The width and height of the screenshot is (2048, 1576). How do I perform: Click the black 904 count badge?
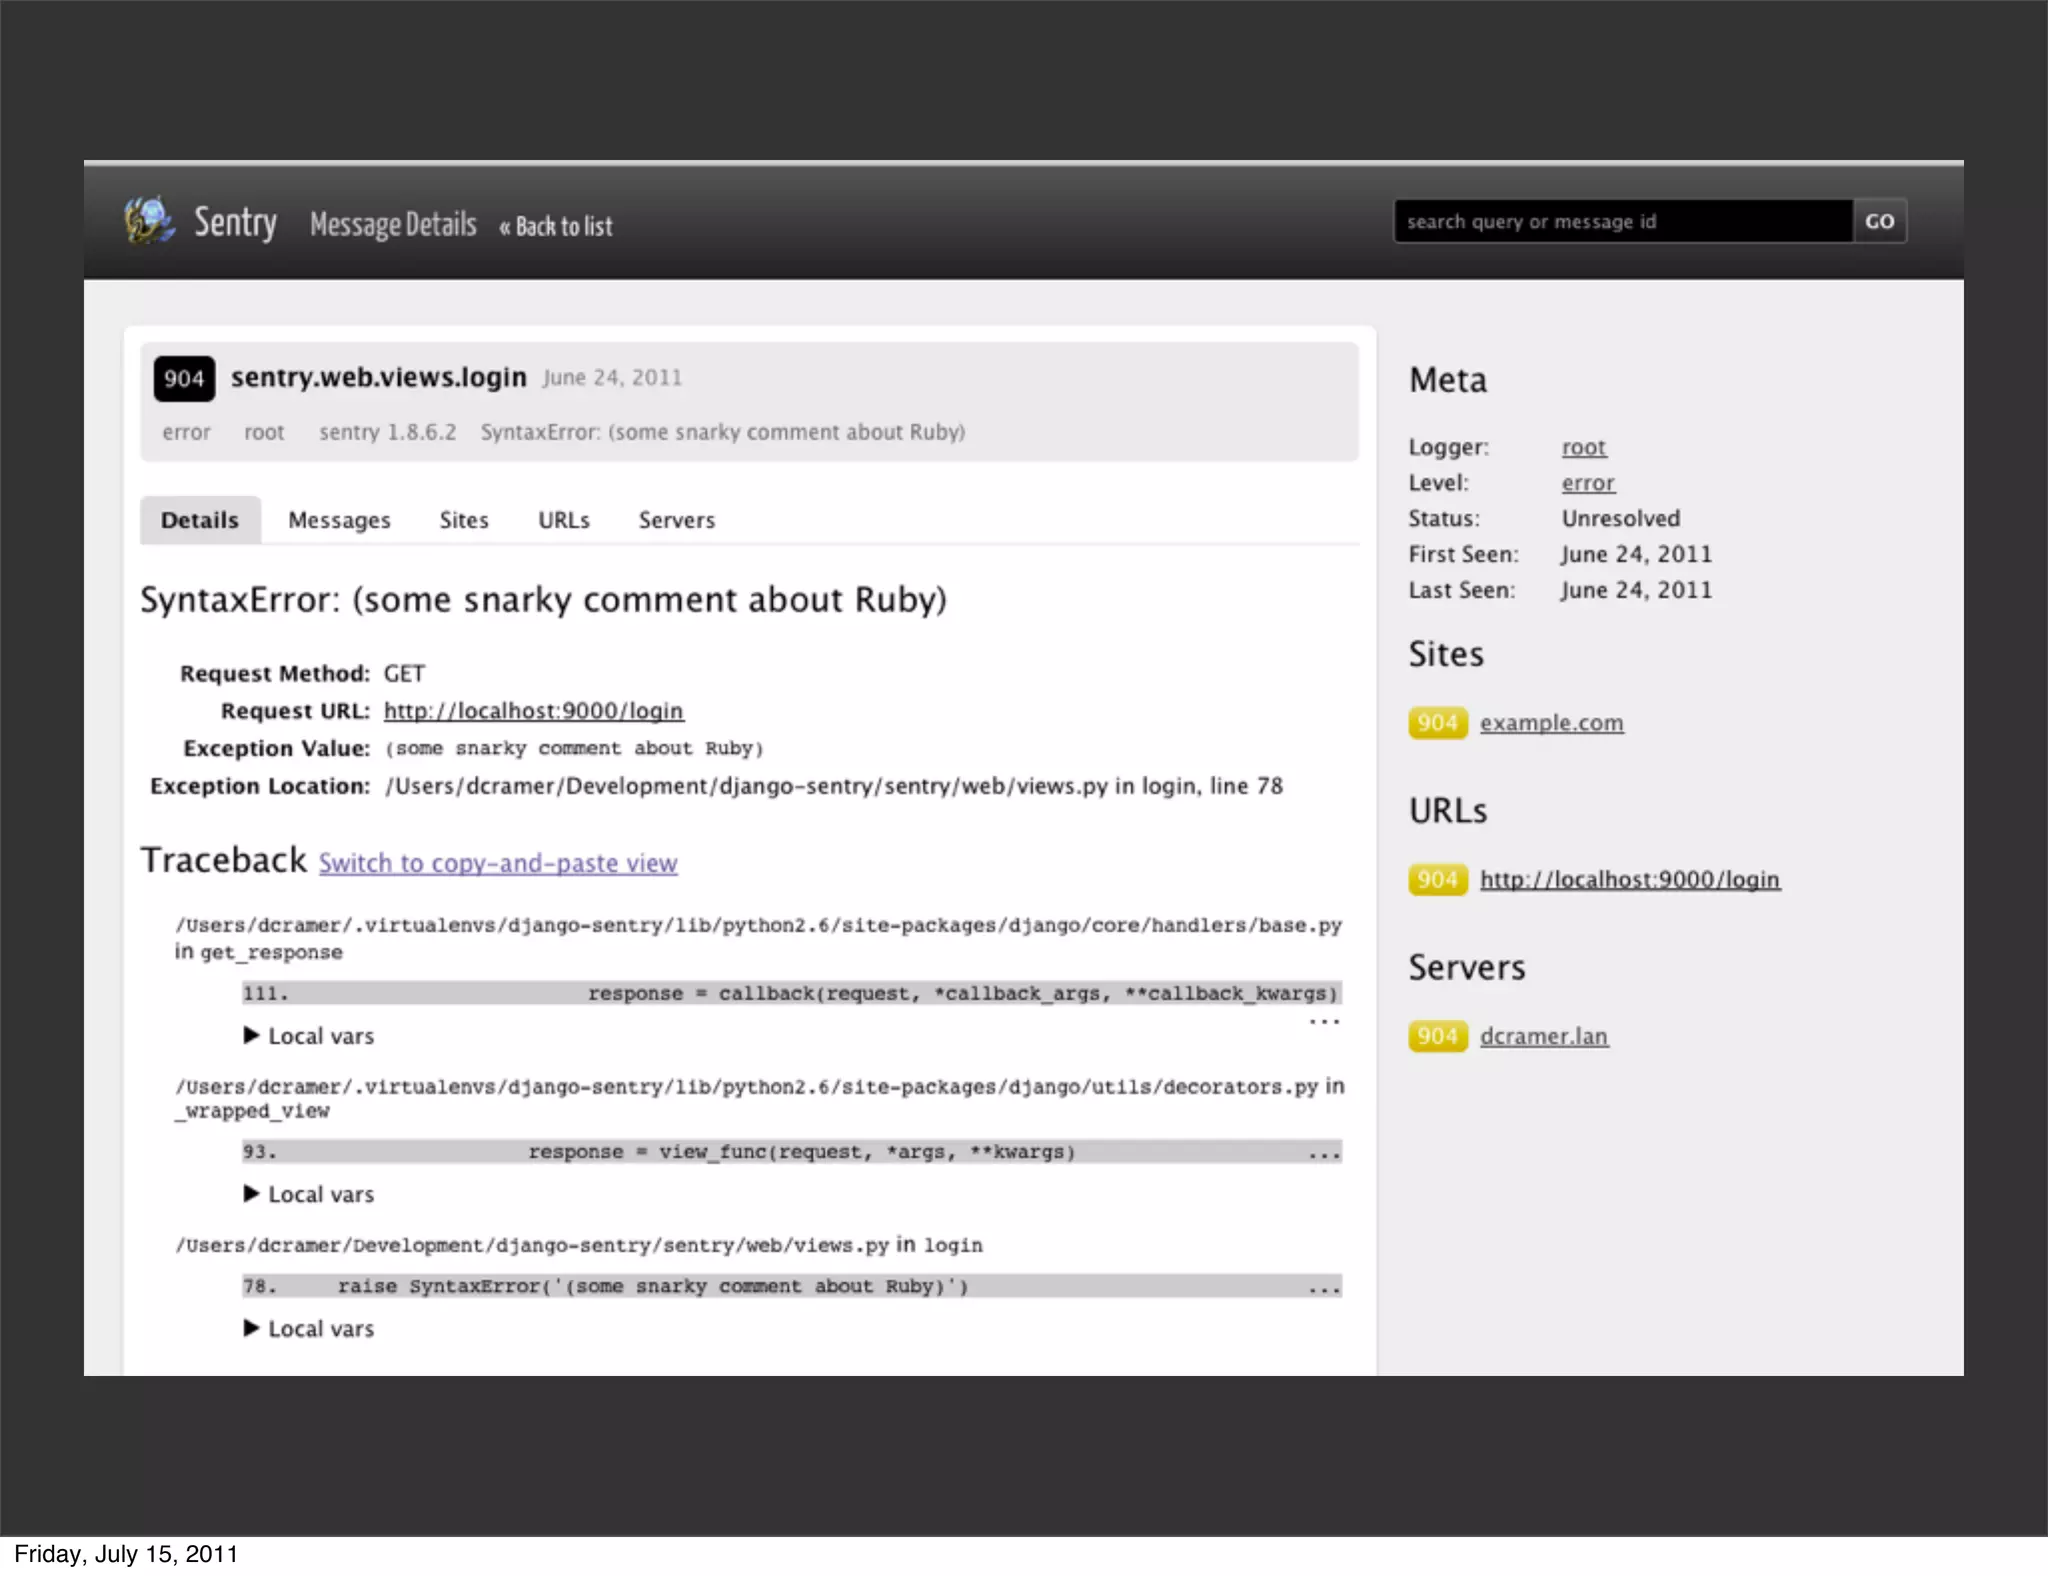184,379
